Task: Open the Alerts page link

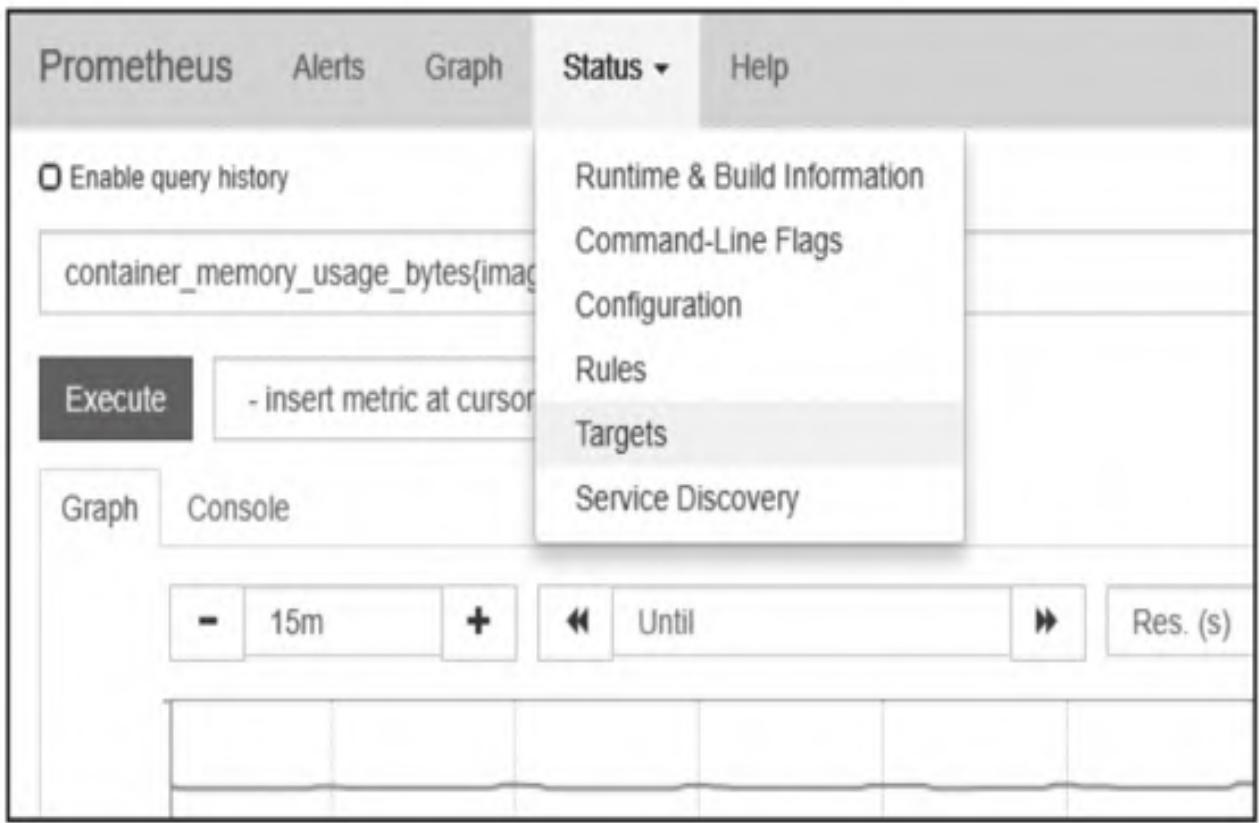Action: [x=328, y=69]
